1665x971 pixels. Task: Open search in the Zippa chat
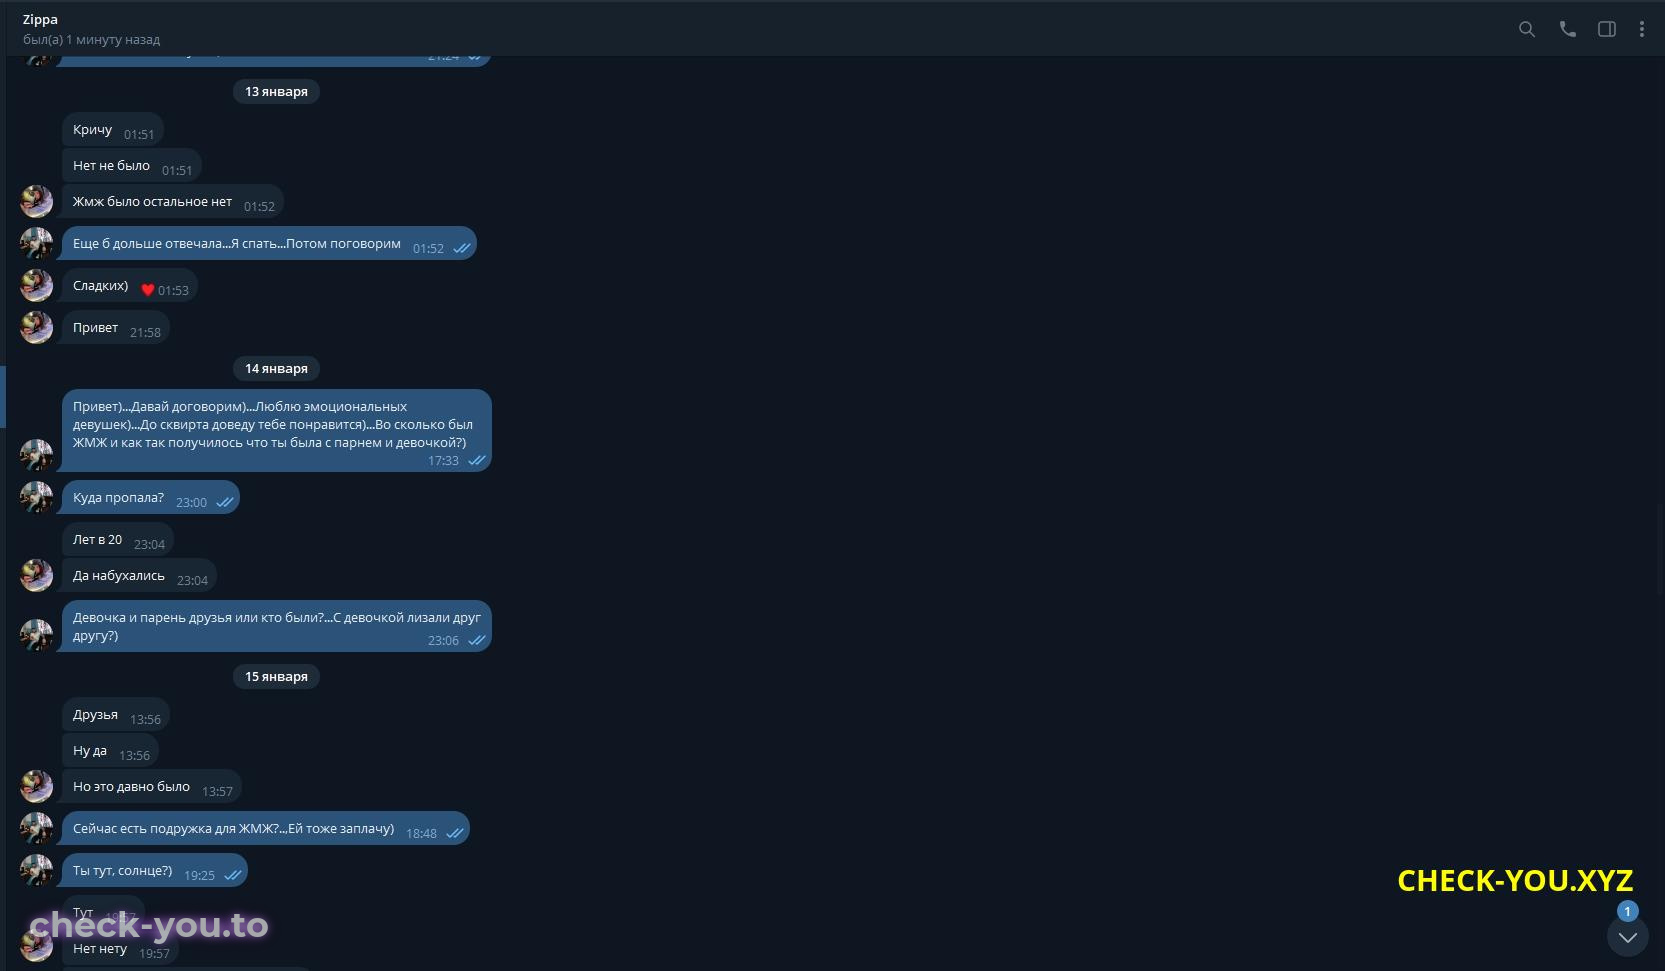click(x=1526, y=29)
